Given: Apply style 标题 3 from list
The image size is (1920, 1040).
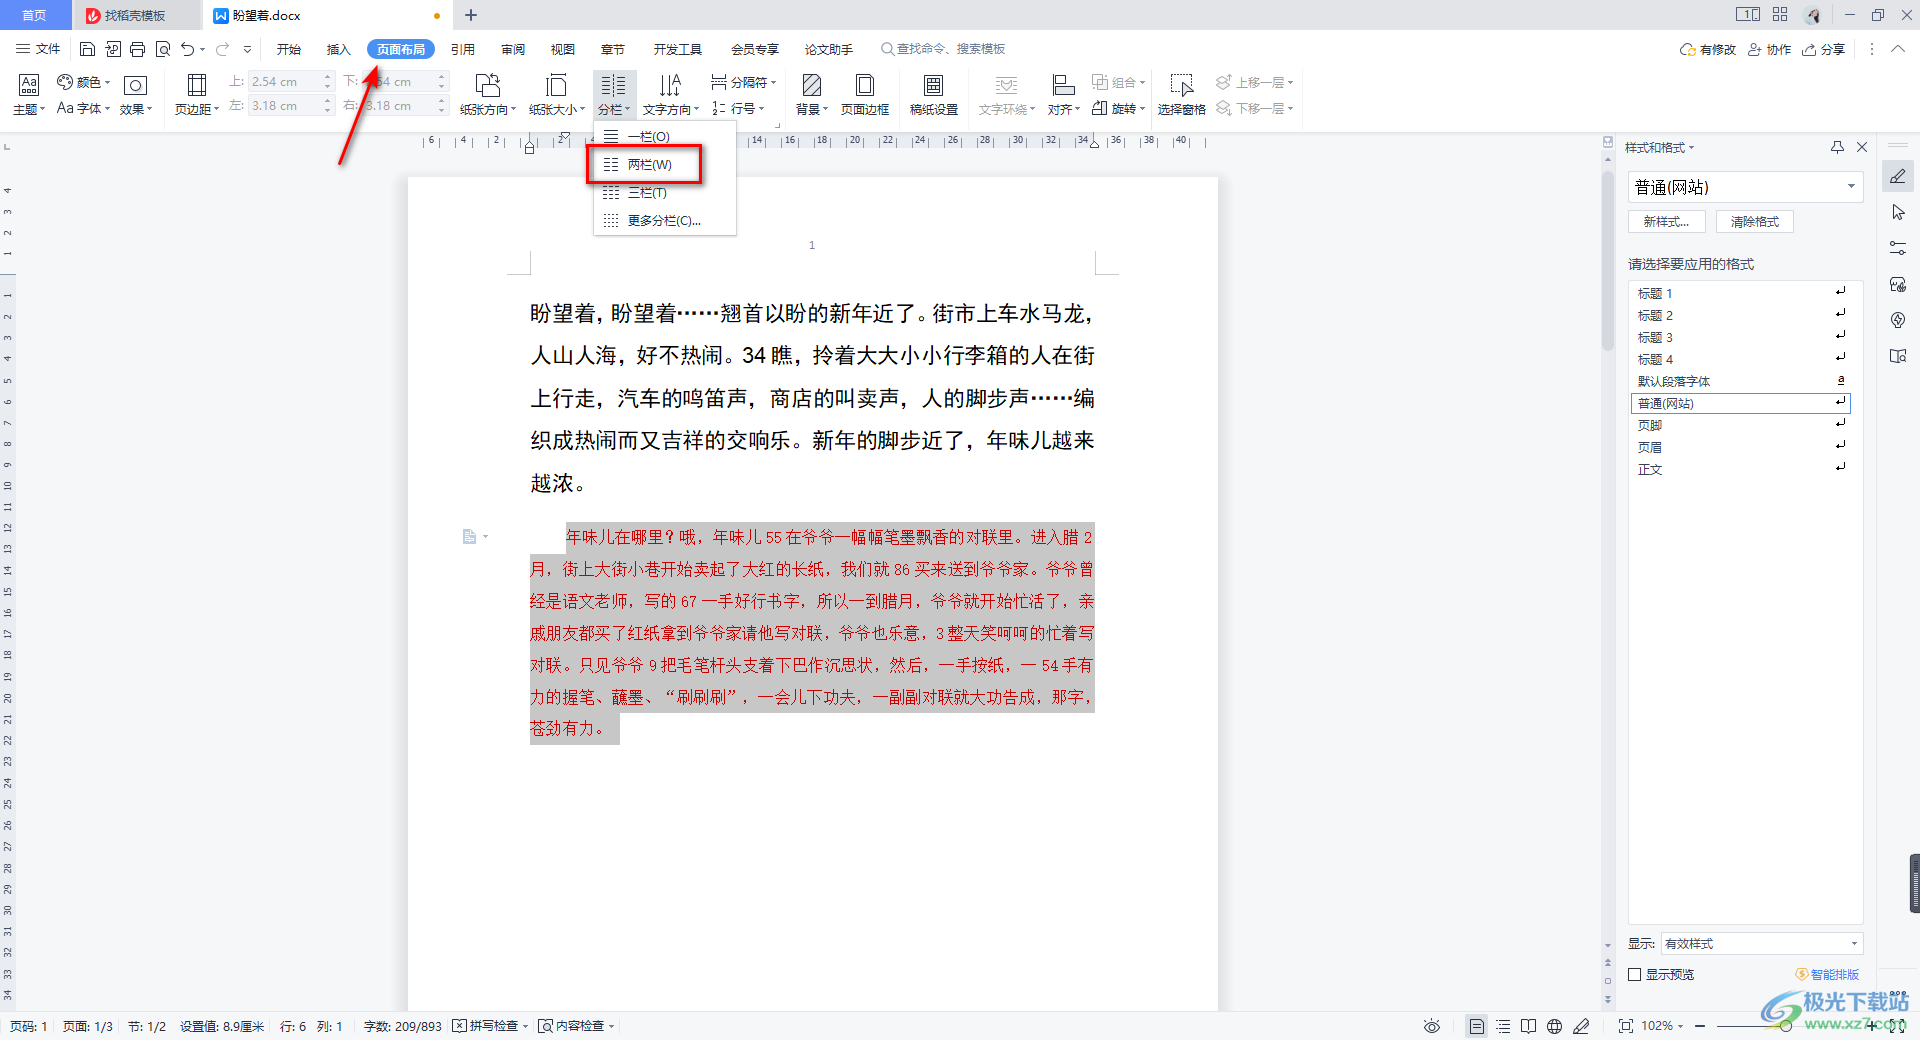Looking at the screenshot, I should click(x=1740, y=337).
